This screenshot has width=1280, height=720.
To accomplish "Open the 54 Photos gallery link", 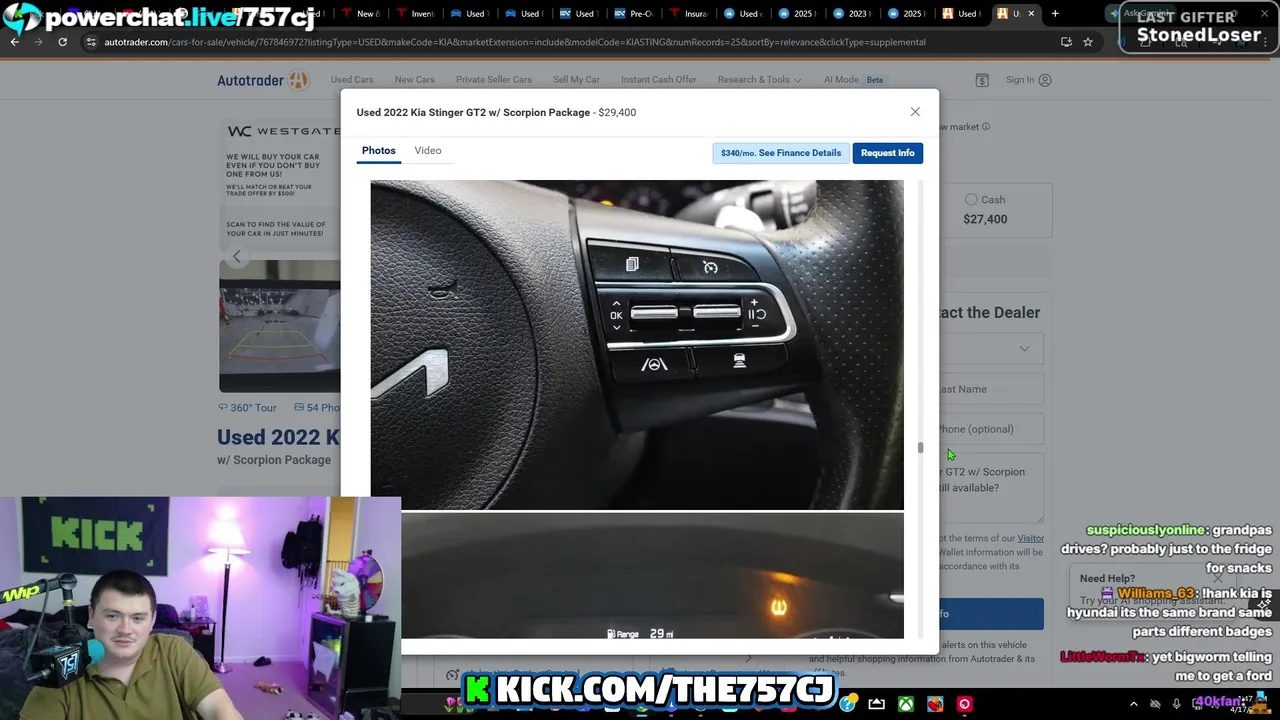I will (x=317, y=408).
